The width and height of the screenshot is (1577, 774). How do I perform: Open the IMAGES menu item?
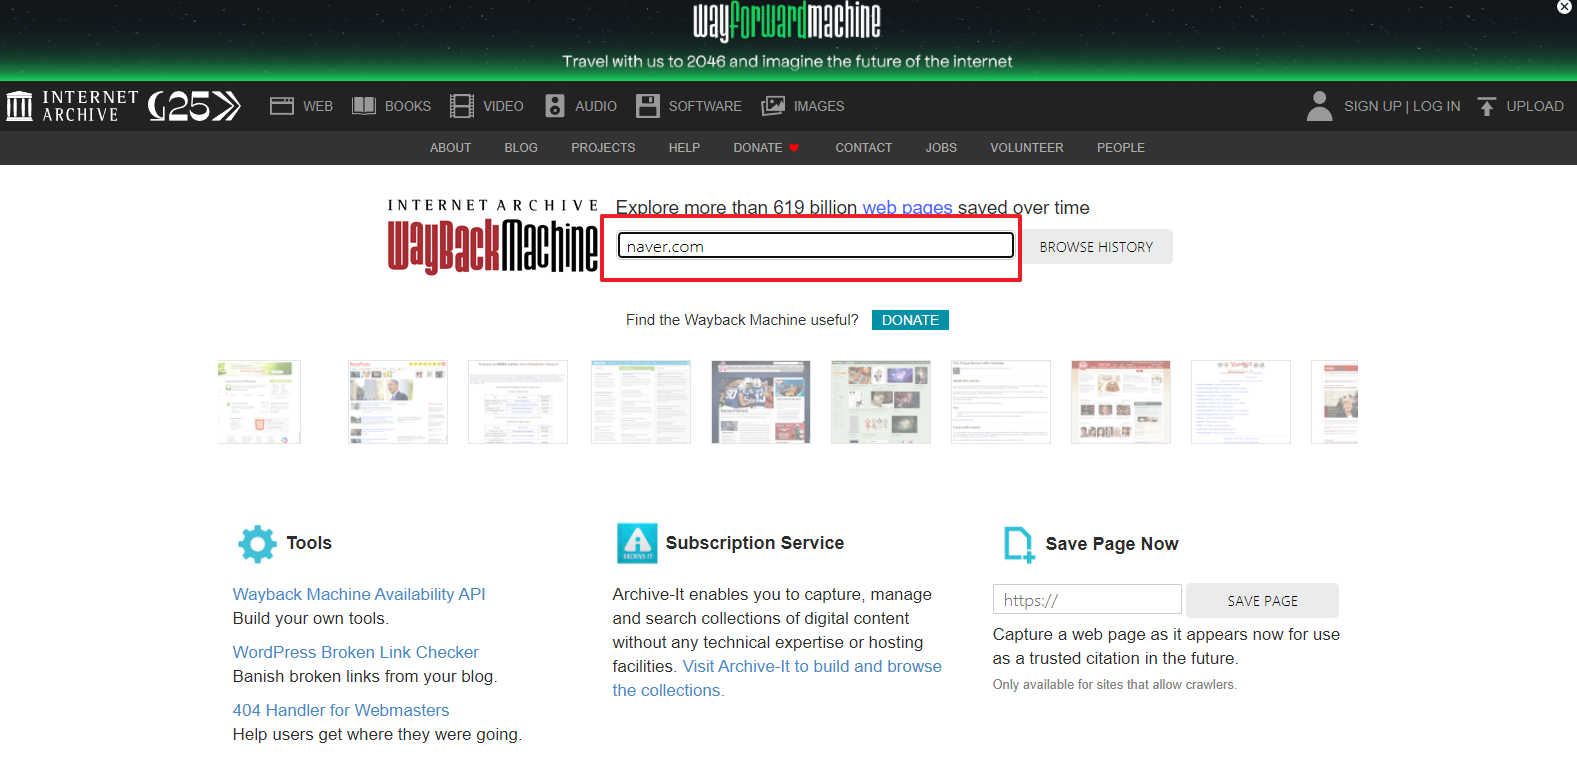819,106
